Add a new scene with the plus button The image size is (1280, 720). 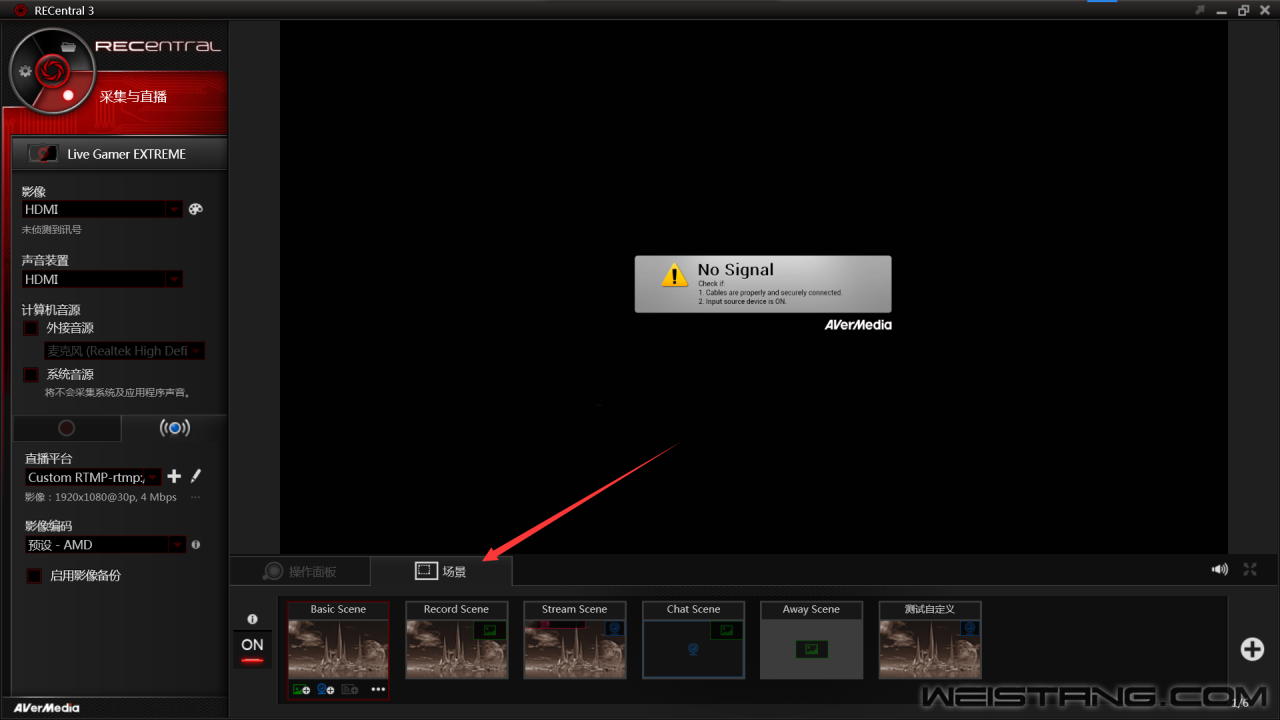[x=1252, y=649]
